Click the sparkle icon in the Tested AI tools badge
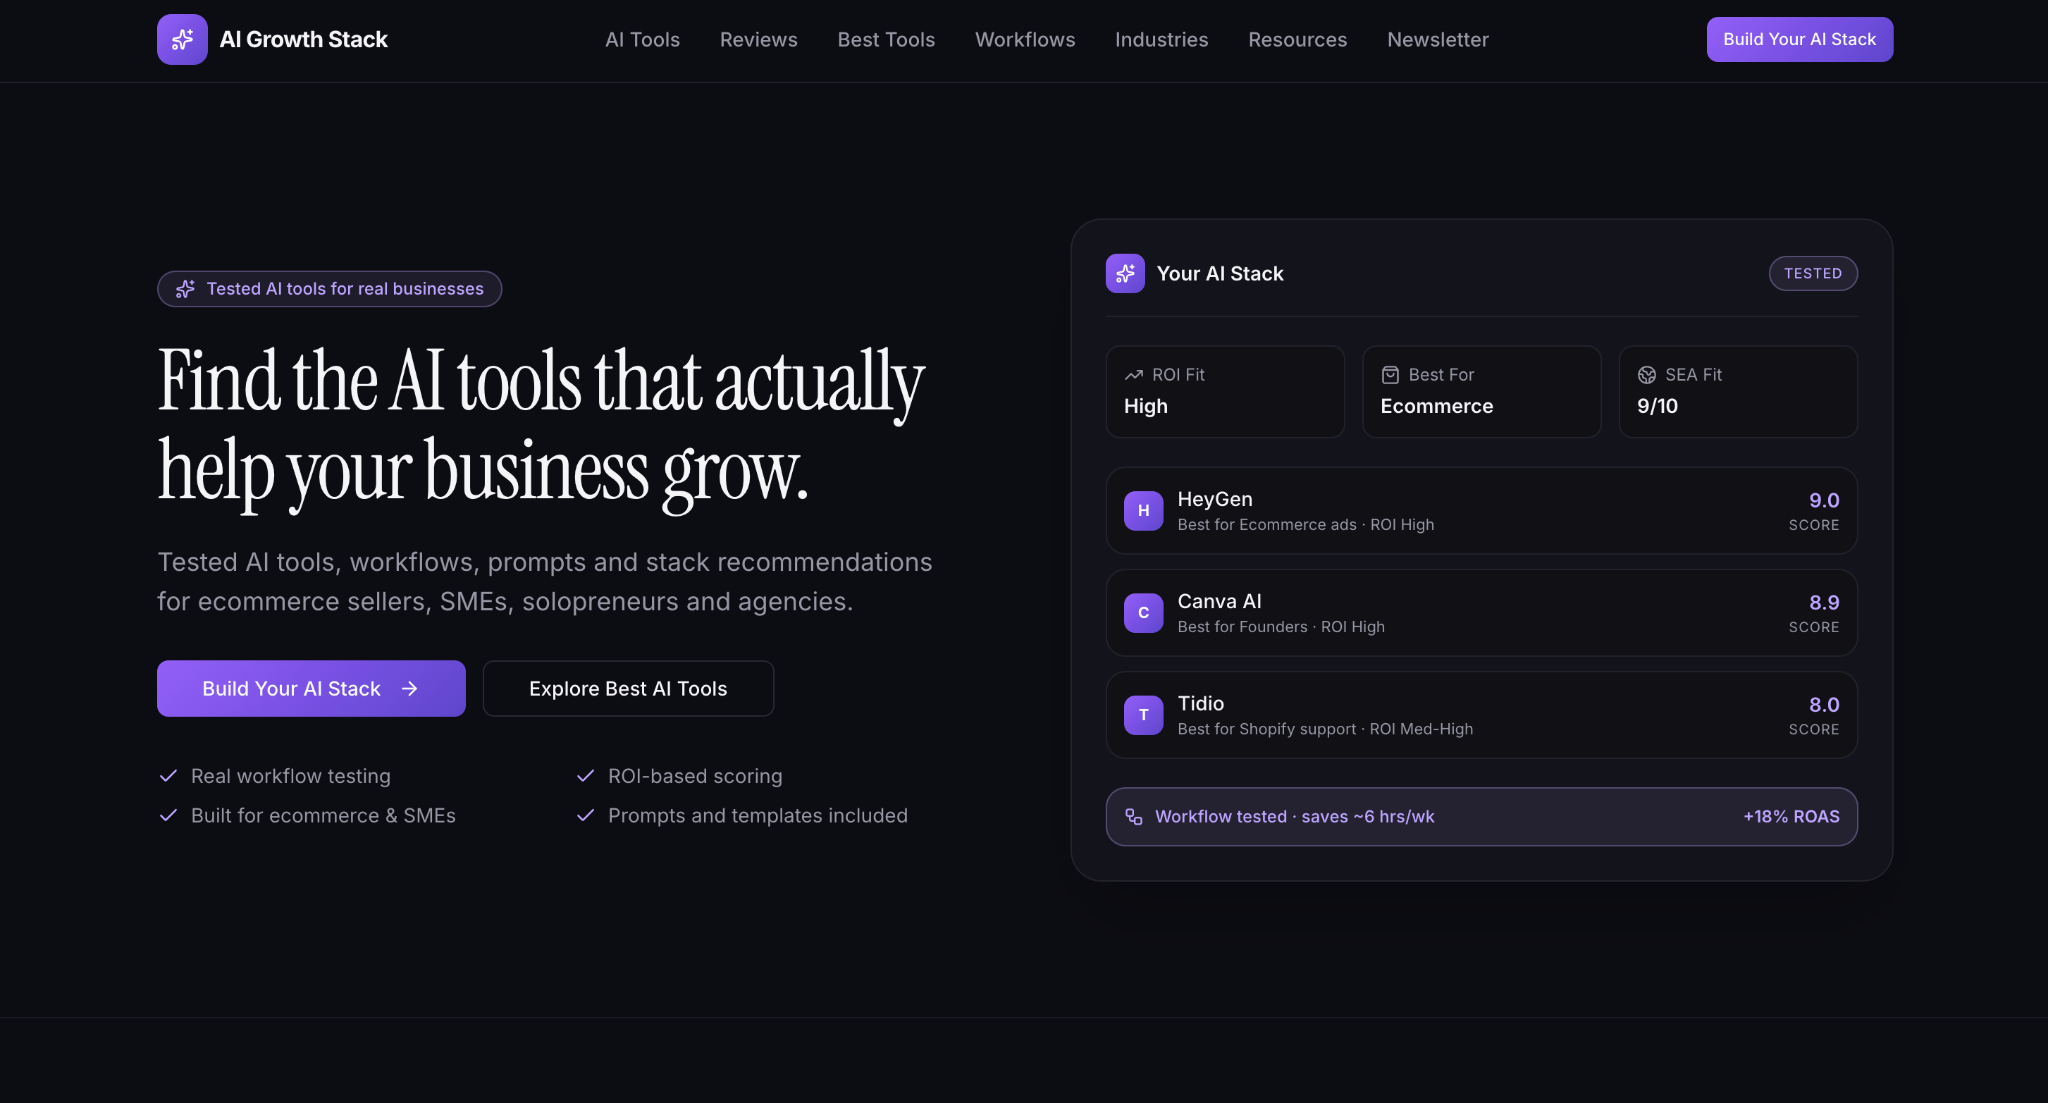2048x1103 pixels. click(185, 289)
